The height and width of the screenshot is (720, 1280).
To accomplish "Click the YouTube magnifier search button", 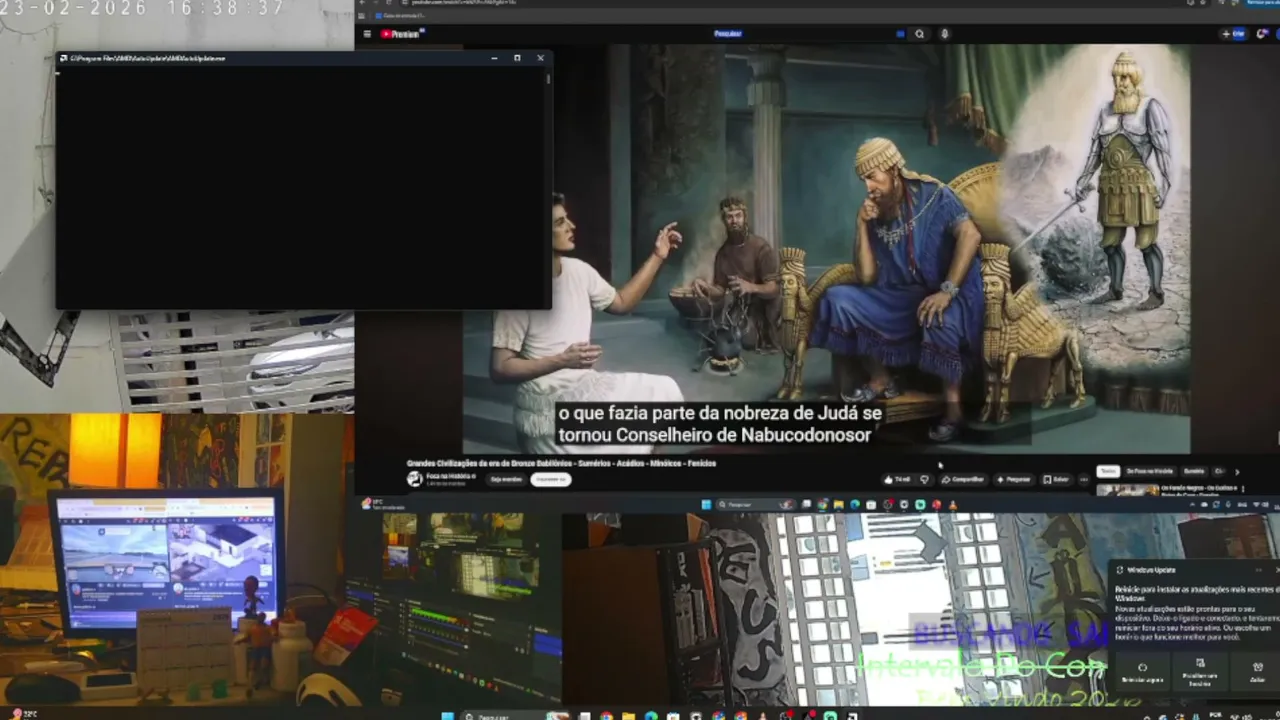I will click(919, 34).
